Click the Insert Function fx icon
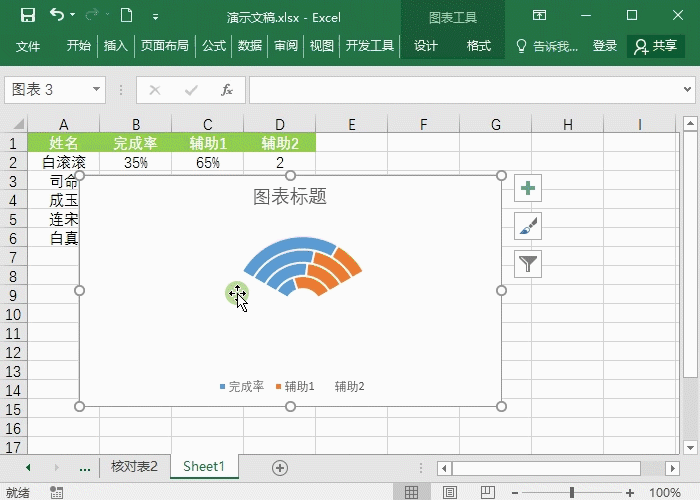This screenshot has height=500, width=700. [227, 90]
